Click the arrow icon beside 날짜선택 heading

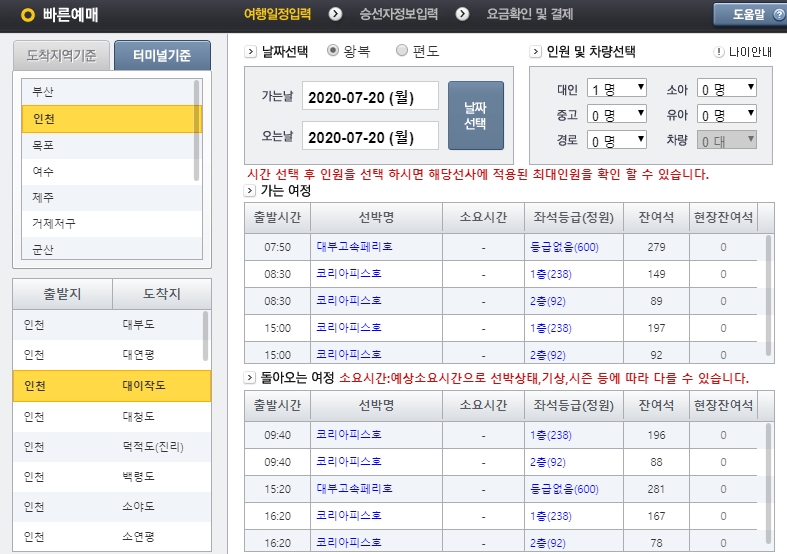[250, 51]
